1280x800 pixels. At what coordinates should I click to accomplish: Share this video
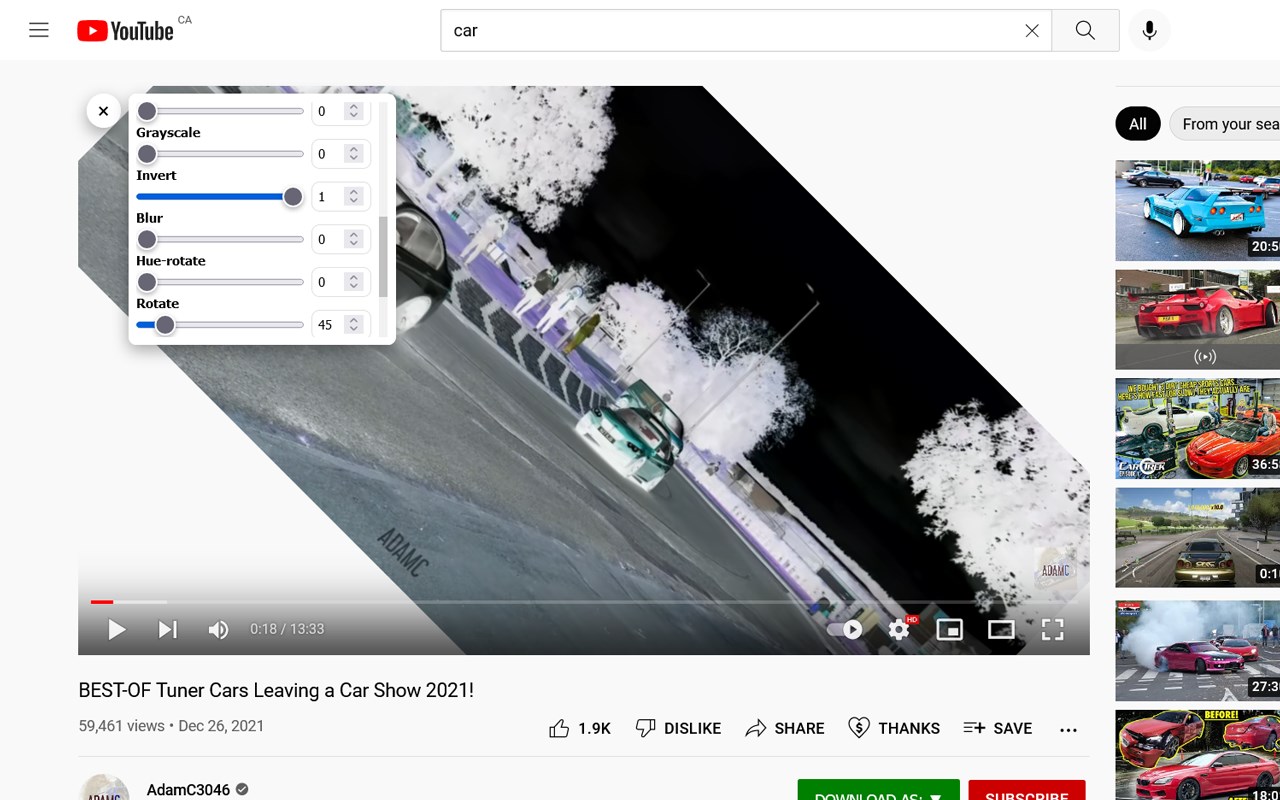point(785,728)
